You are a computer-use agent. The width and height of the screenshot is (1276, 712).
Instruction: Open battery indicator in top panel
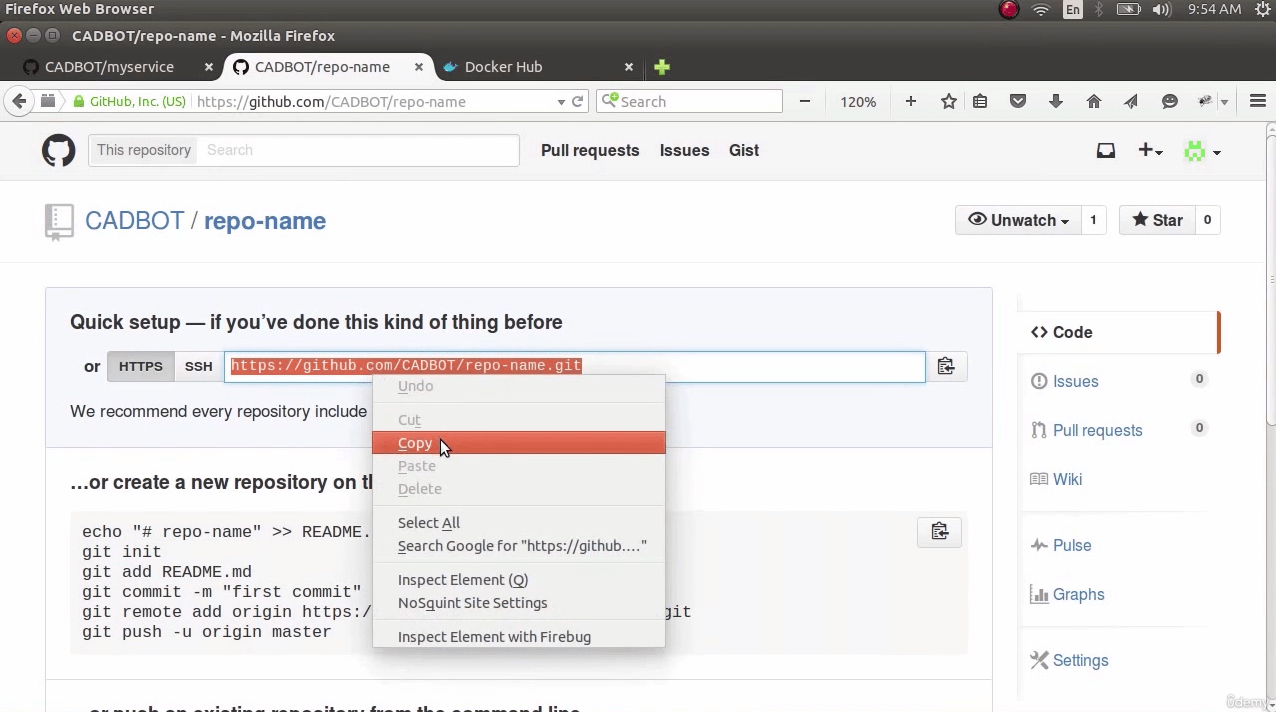[x=1128, y=9]
